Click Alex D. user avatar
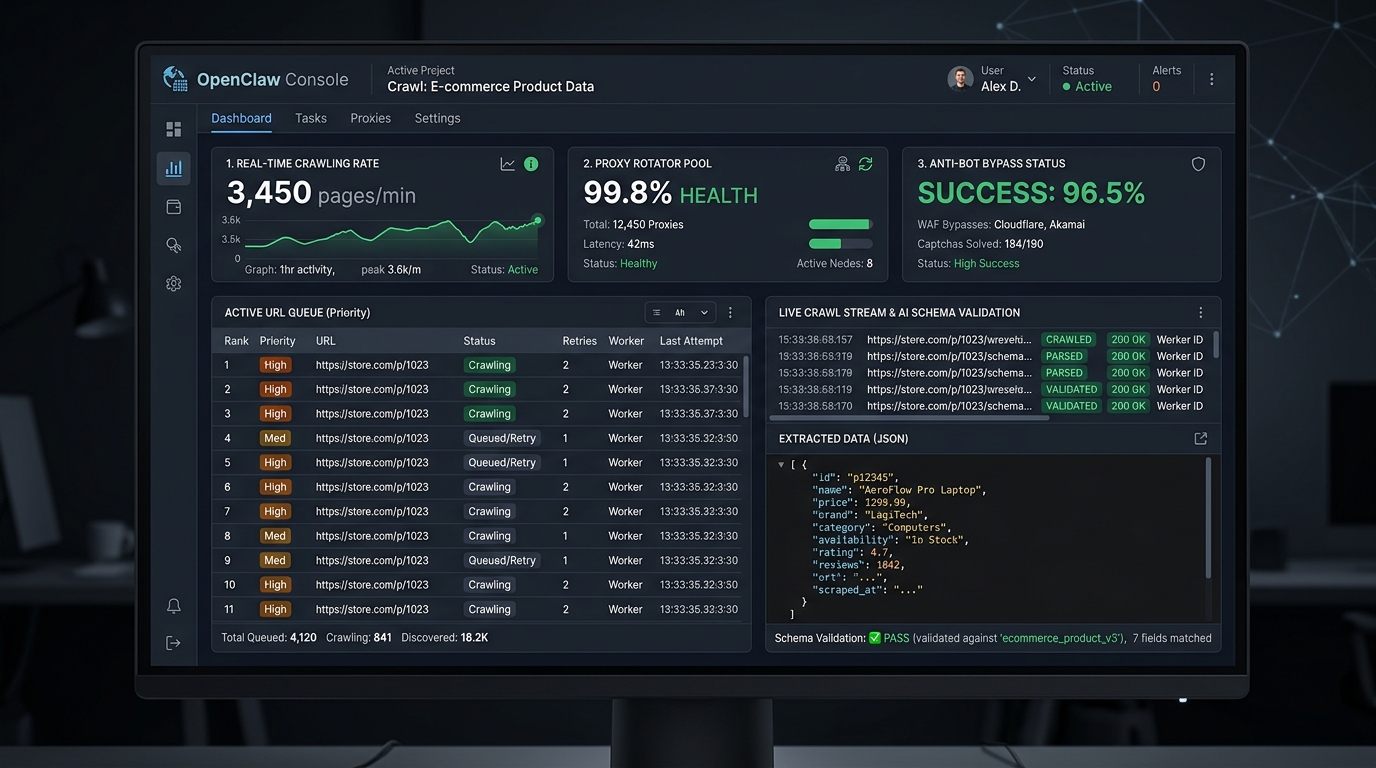 960,79
